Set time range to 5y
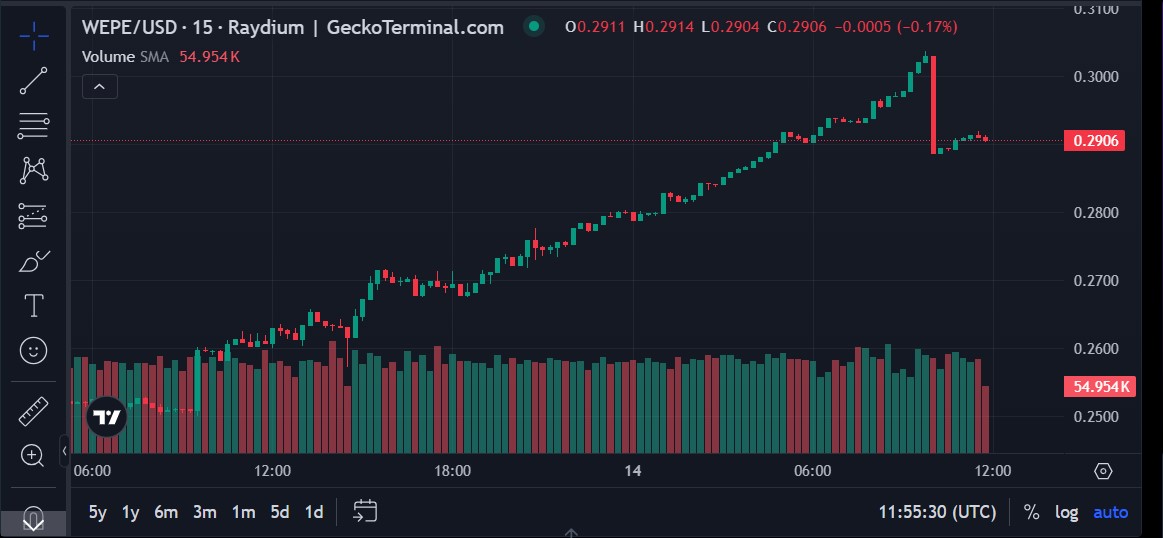The image size is (1163, 538). tap(98, 512)
